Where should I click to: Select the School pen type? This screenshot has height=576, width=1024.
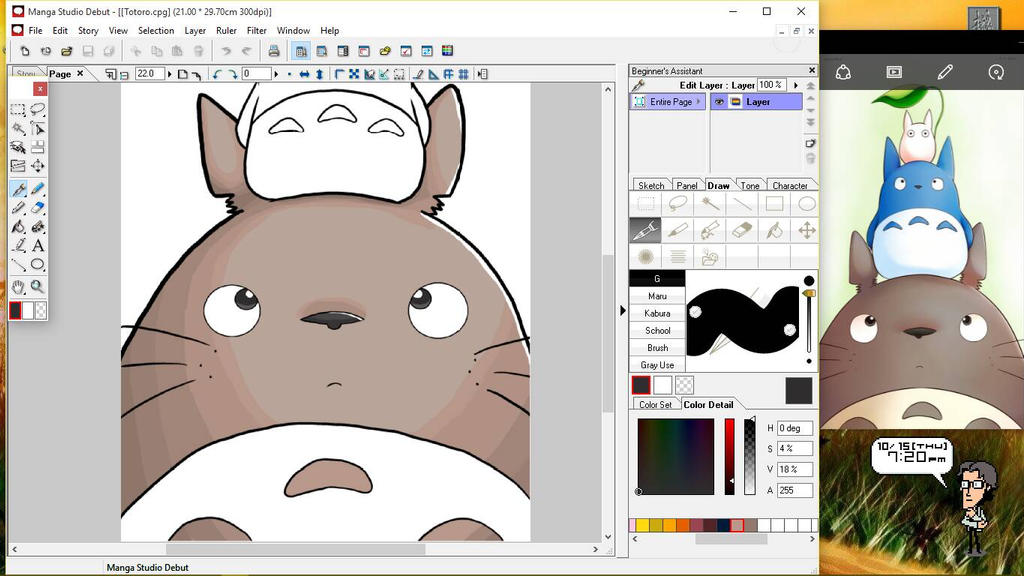click(x=657, y=330)
